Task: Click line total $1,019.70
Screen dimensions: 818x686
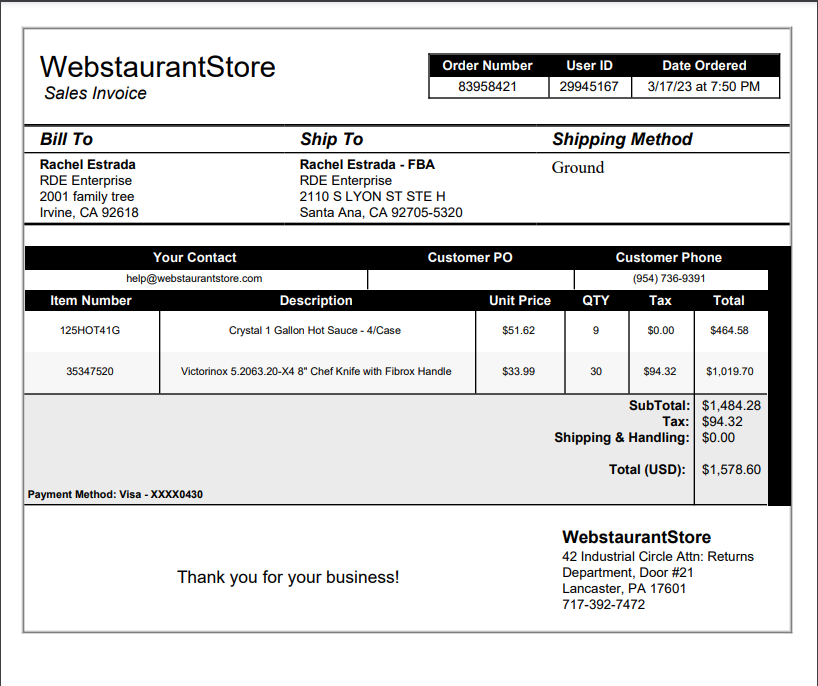Action: 730,372
